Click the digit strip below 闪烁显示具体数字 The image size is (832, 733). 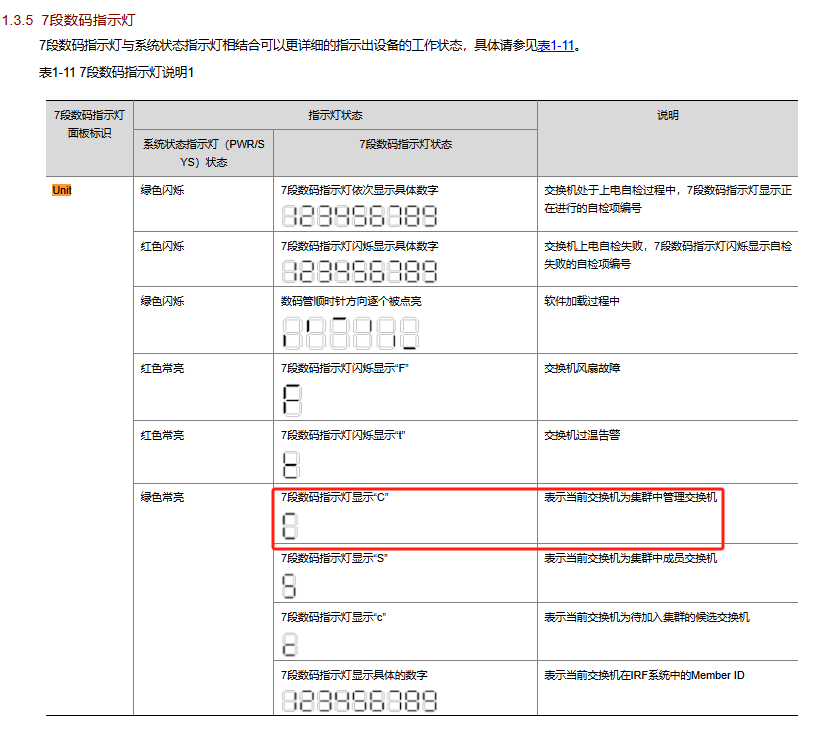click(359, 271)
